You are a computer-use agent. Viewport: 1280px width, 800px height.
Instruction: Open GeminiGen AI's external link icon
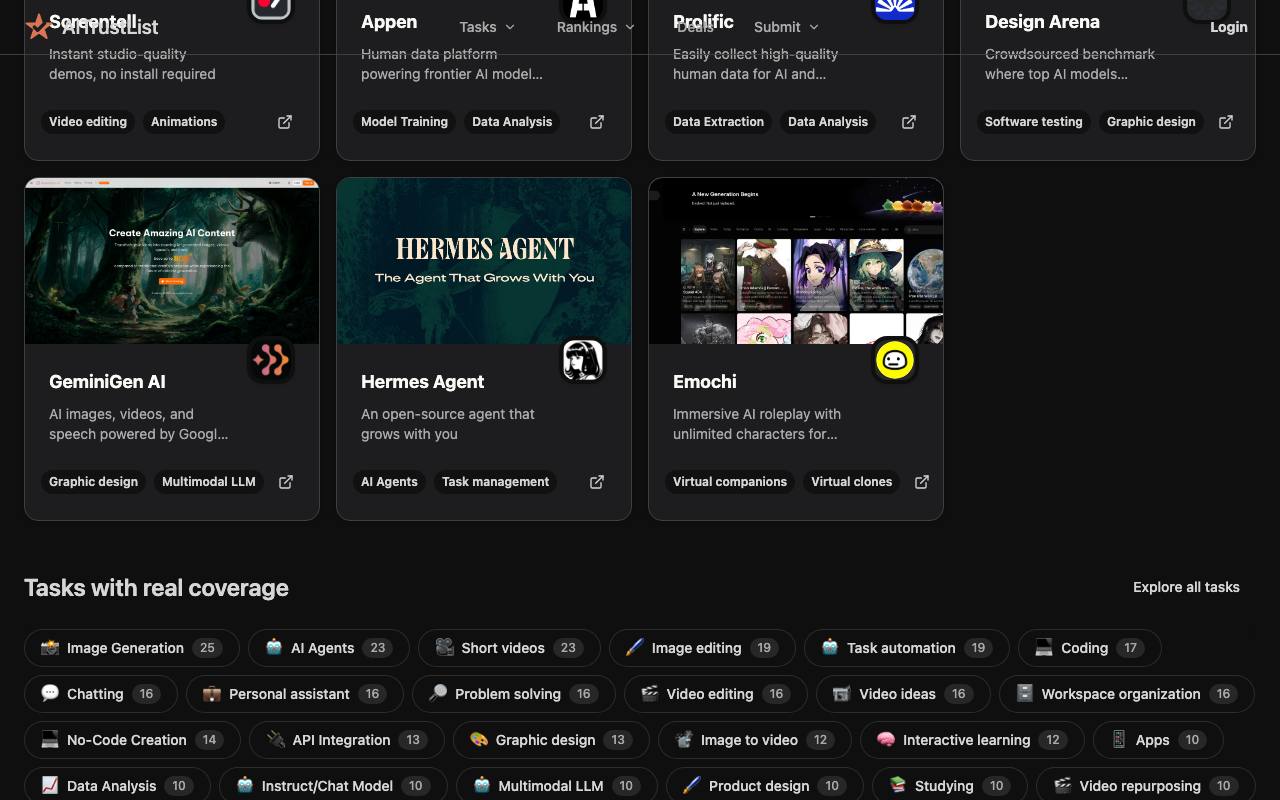click(x=286, y=482)
